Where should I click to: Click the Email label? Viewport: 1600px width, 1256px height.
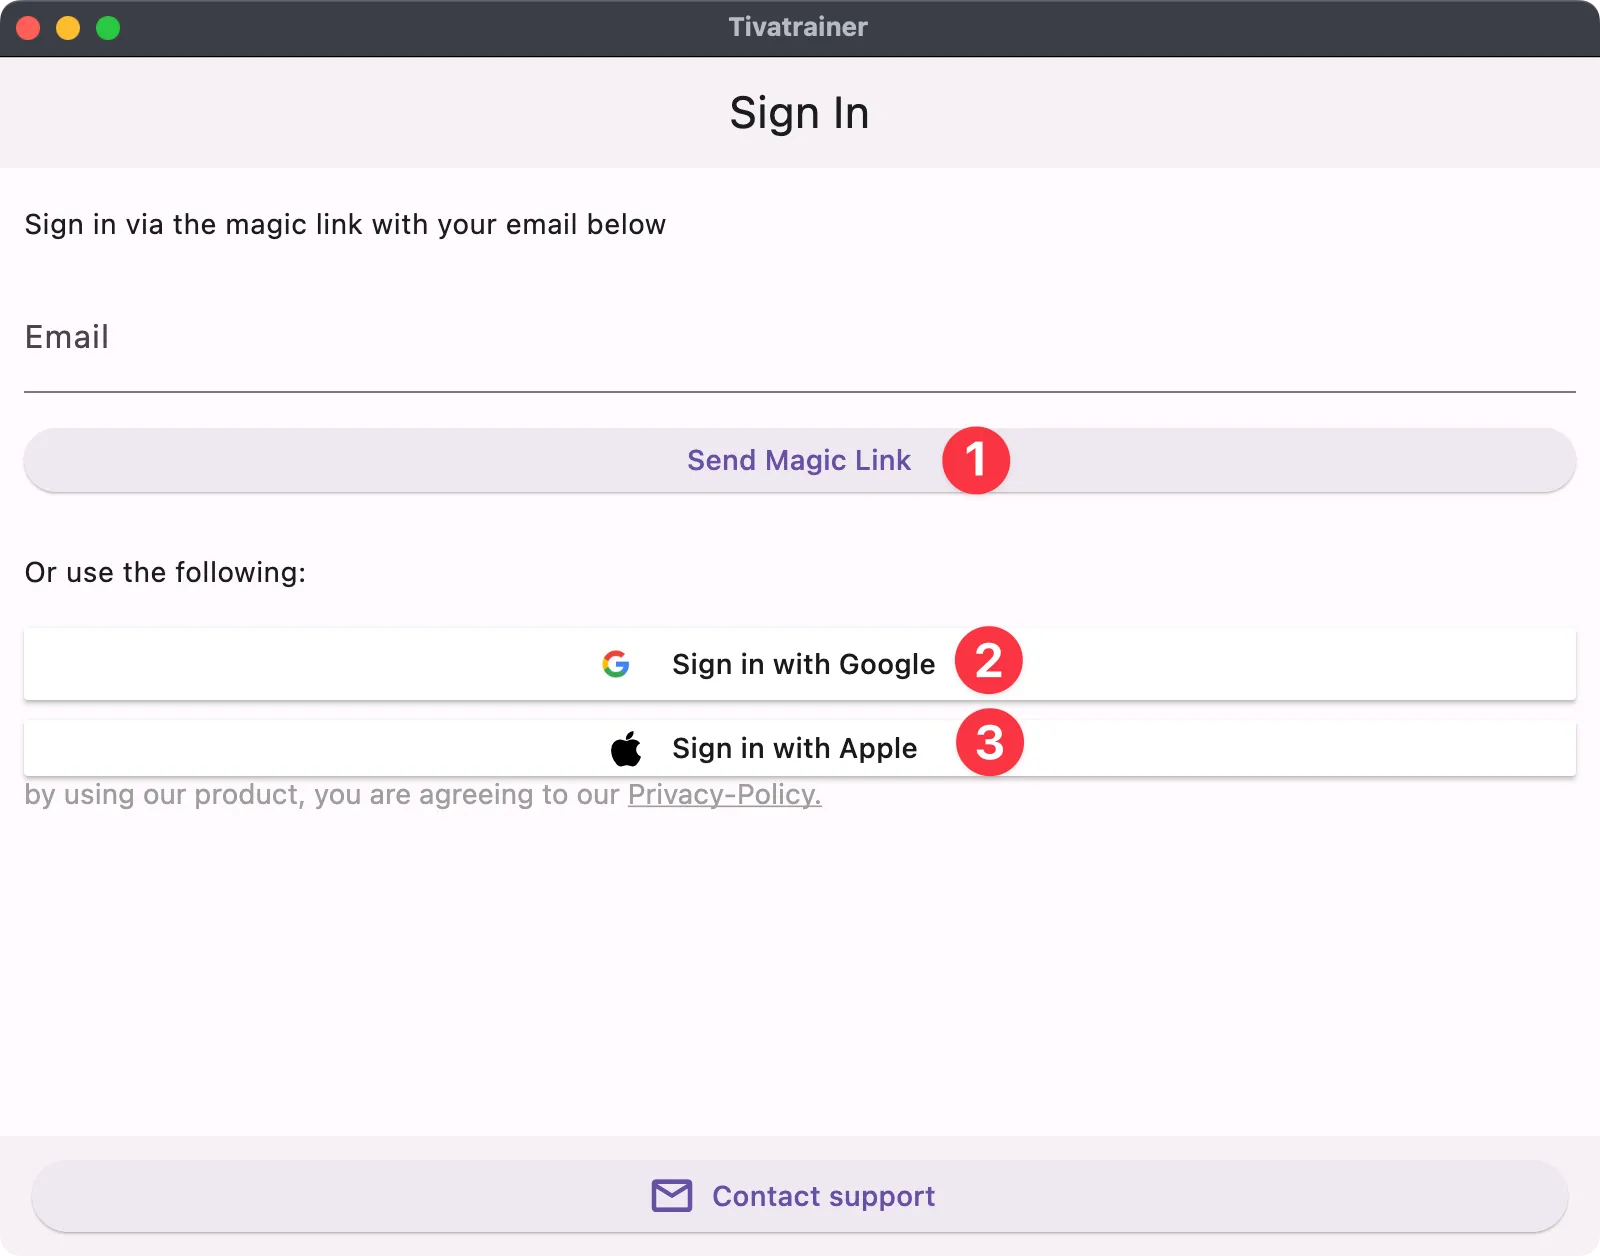tap(66, 337)
